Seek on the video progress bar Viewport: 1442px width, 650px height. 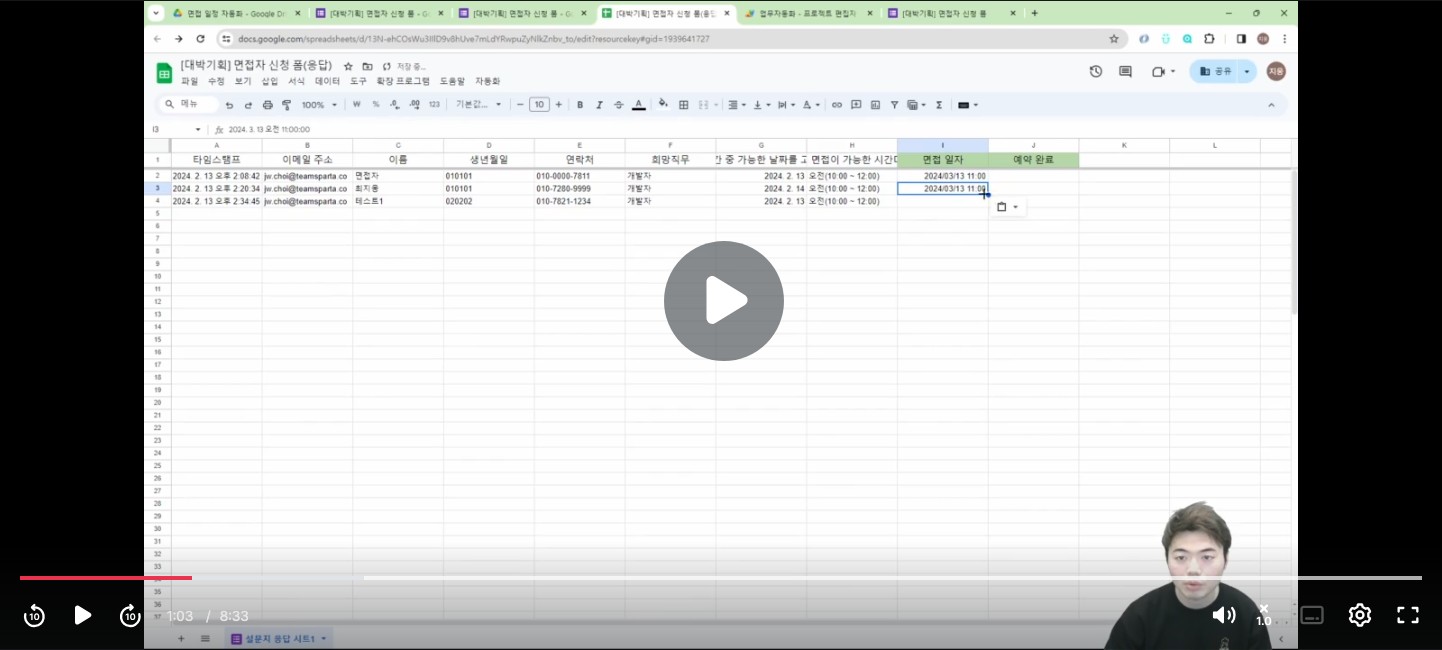click(721, 578)
